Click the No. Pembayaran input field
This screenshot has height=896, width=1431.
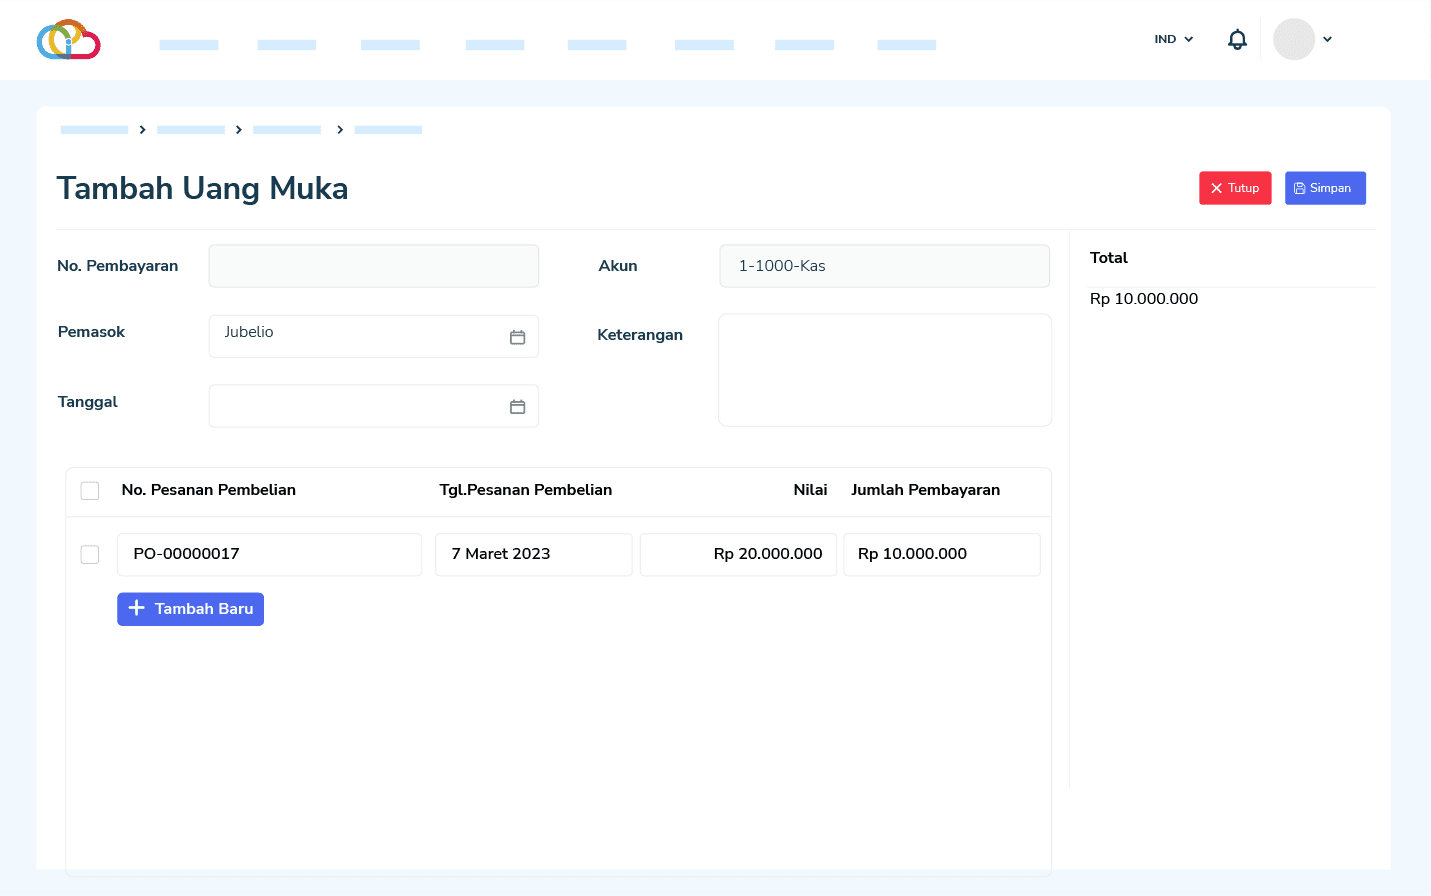[x=373, y=266]
